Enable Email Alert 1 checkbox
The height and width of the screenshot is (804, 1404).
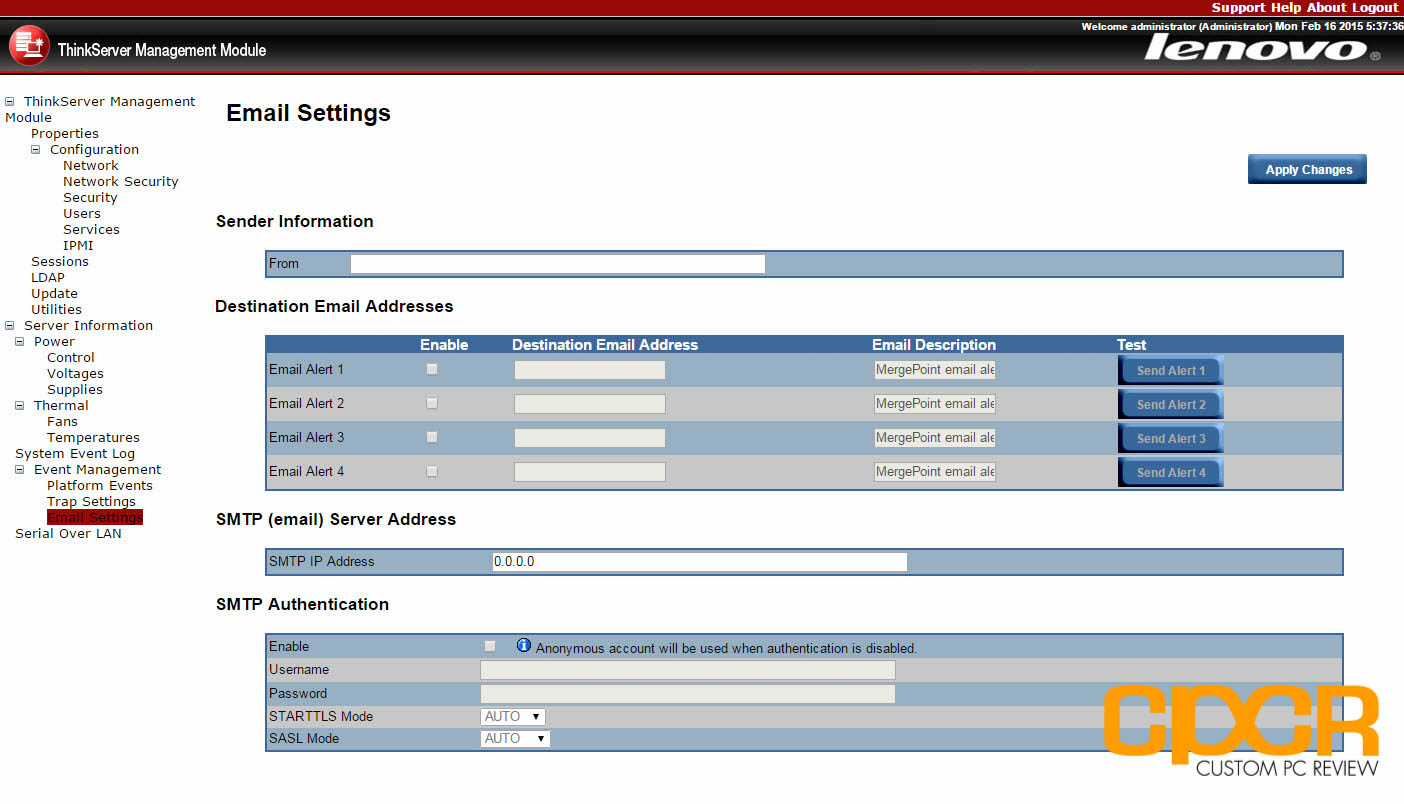(432, 369)
